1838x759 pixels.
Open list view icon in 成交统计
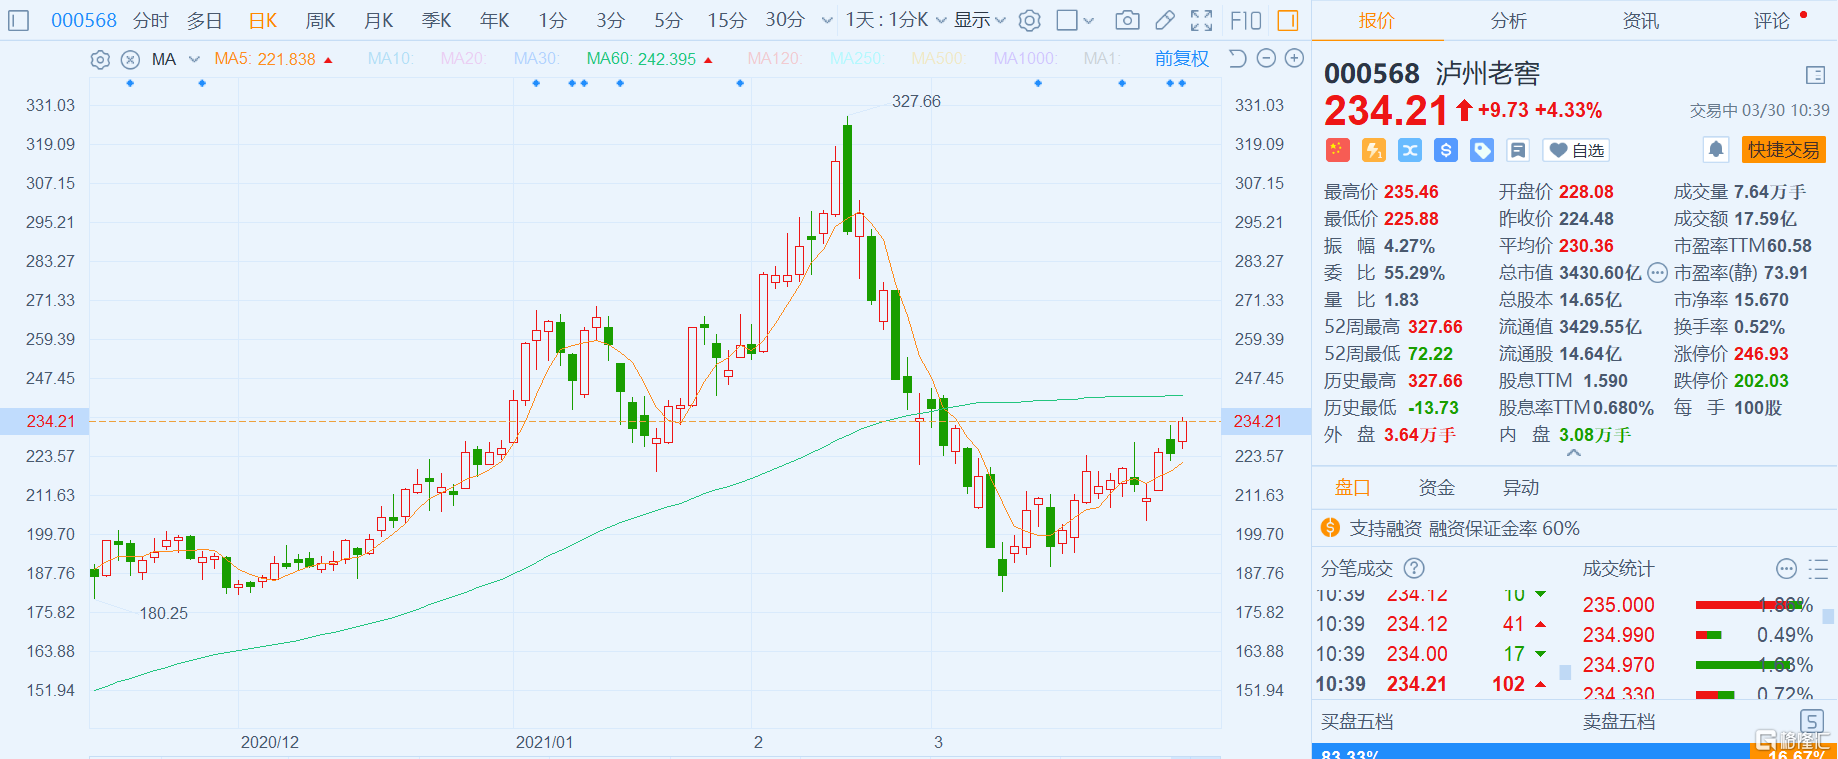coord(1818,568)
